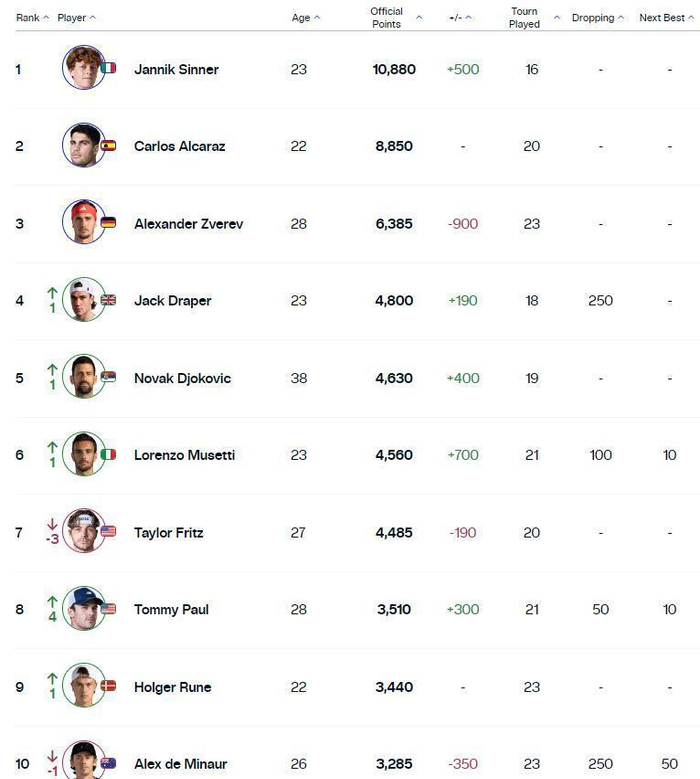Click the Danish flag beside Holger Rune

(108, 687)
